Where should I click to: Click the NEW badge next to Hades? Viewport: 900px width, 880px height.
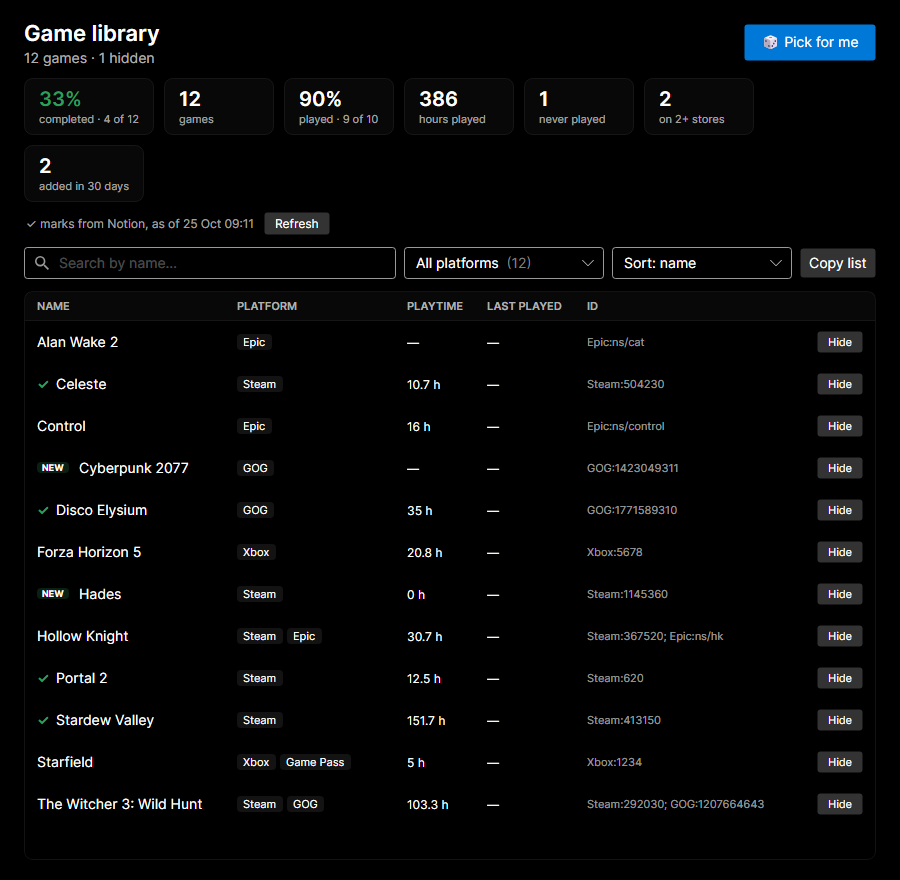53,594
